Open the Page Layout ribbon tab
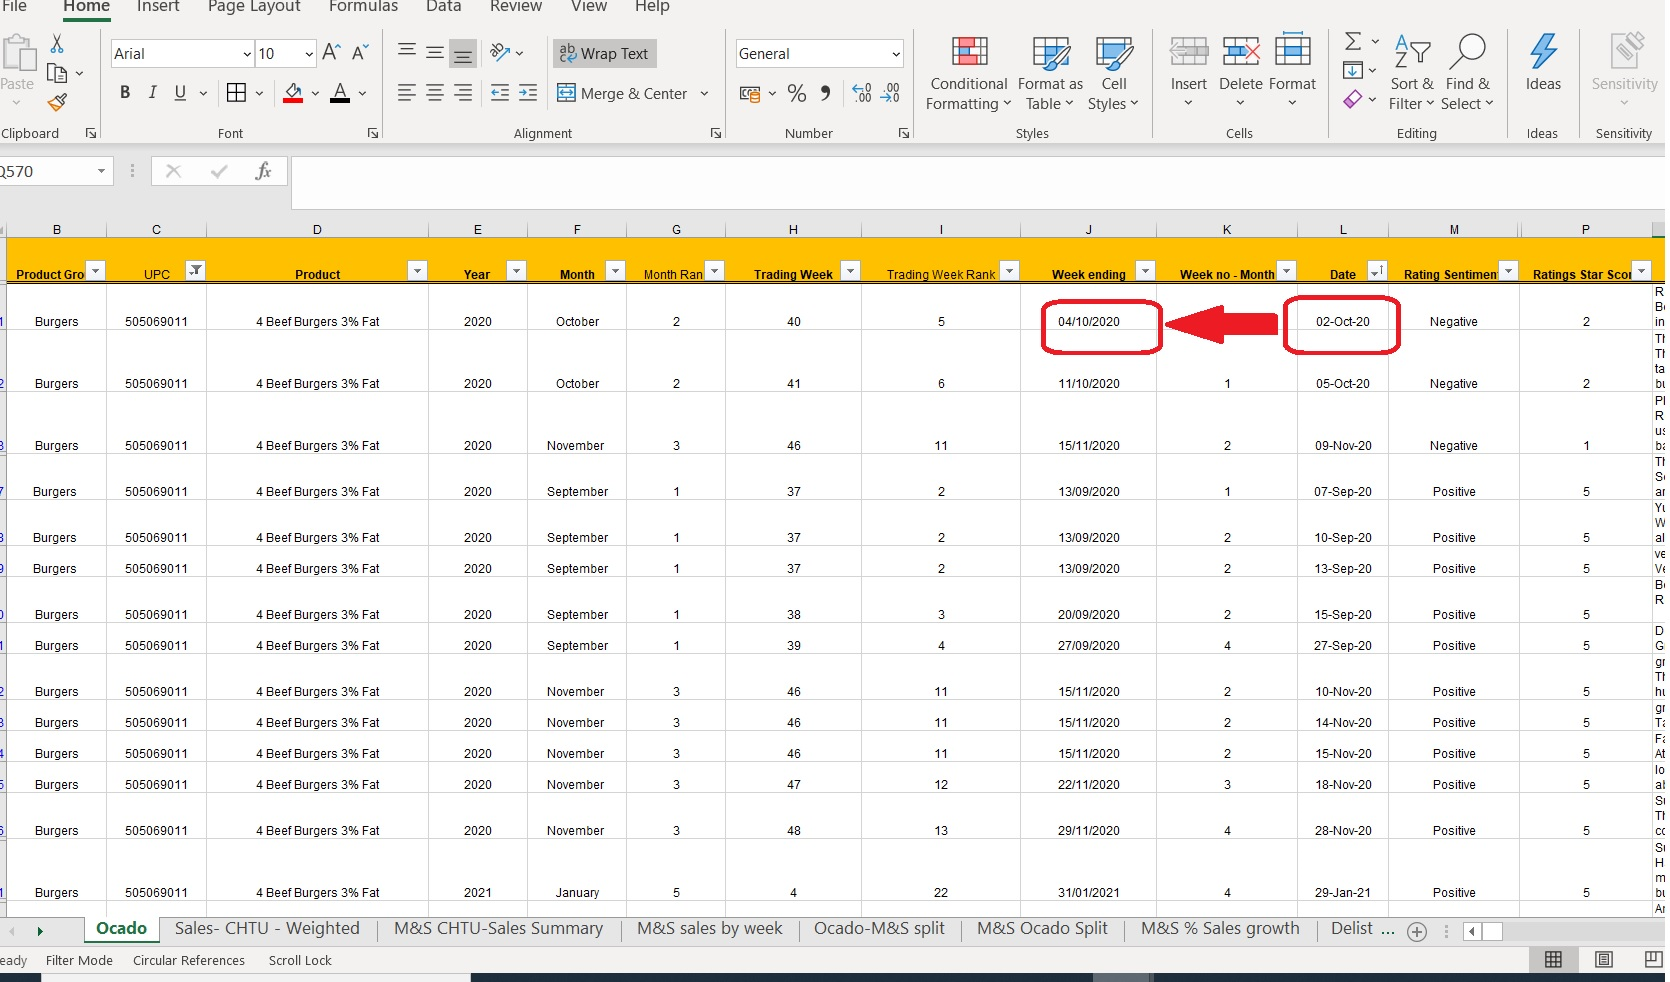 pyautogui.click(x=254, y=7)
